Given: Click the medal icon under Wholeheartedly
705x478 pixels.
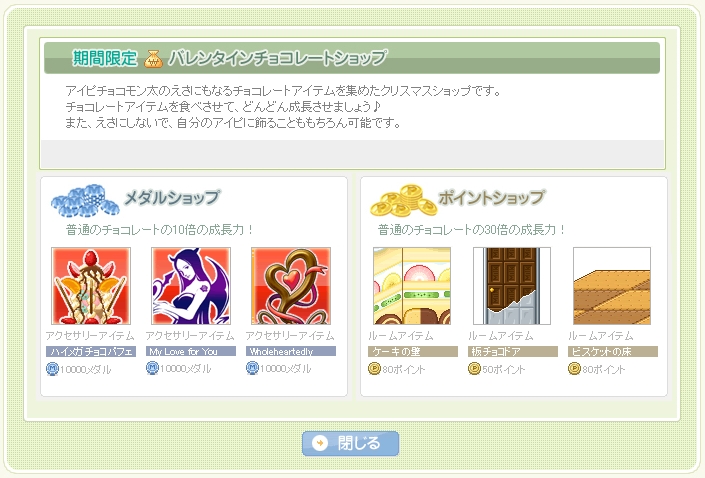Looking at the screenshot, I should [x=252, y=368].
